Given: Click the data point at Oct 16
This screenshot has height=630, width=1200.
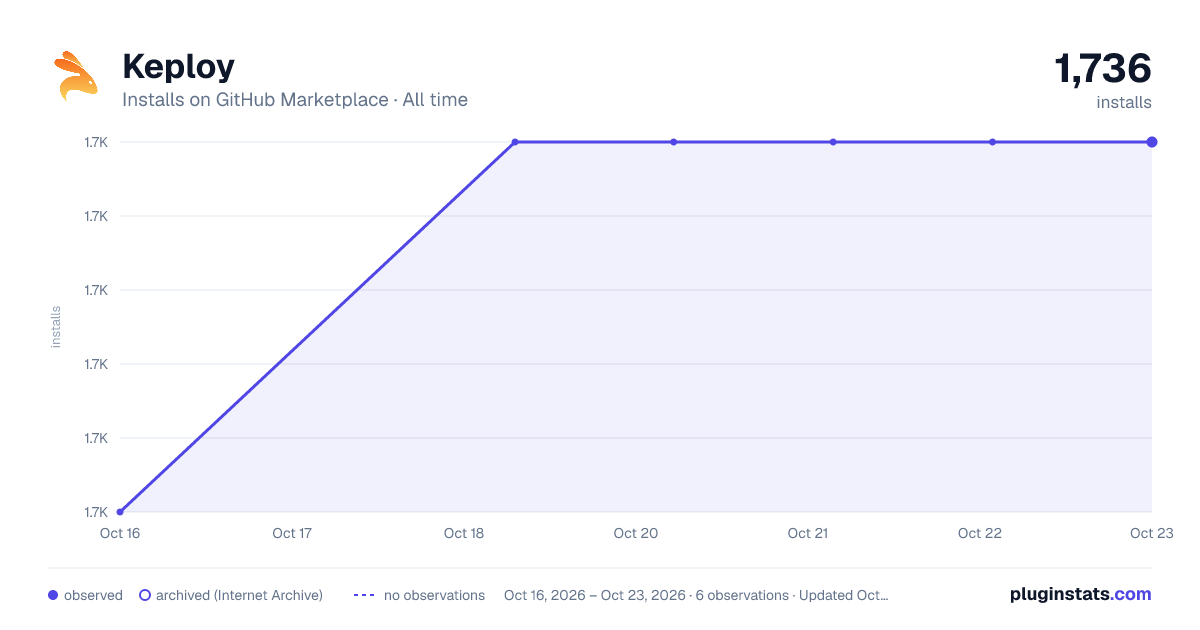Looking at the screenshot, I should (x=120, y=512).
